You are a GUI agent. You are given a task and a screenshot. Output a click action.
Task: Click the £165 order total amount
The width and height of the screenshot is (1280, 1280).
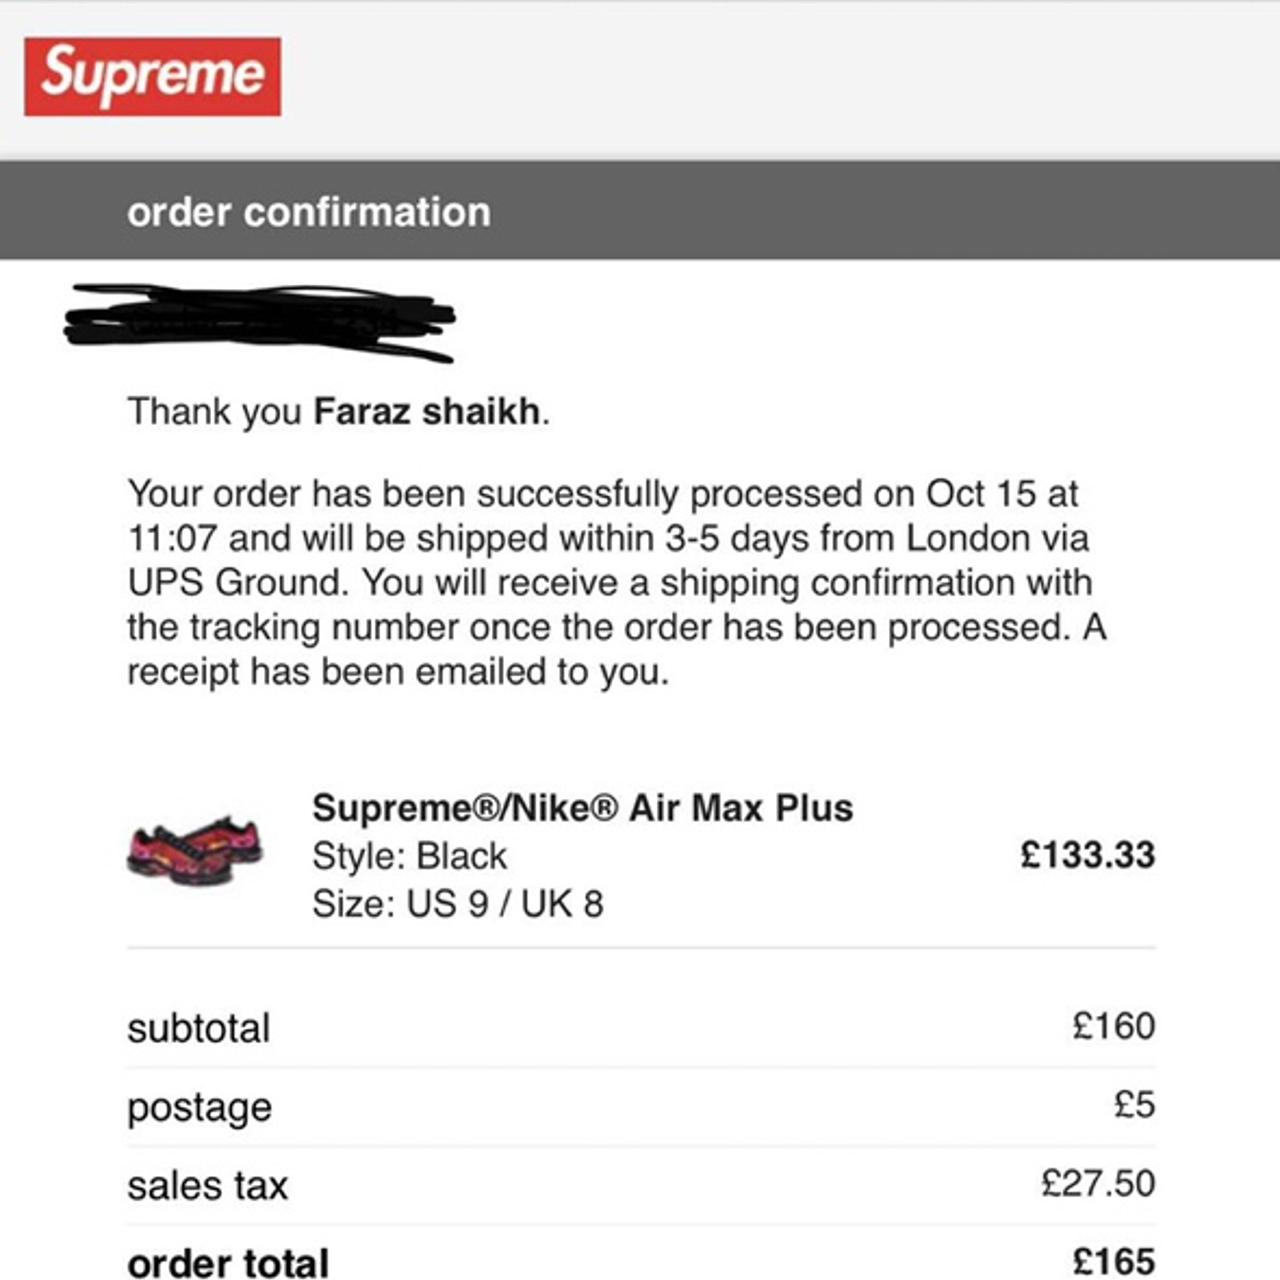click(x=1113, y=1262)
